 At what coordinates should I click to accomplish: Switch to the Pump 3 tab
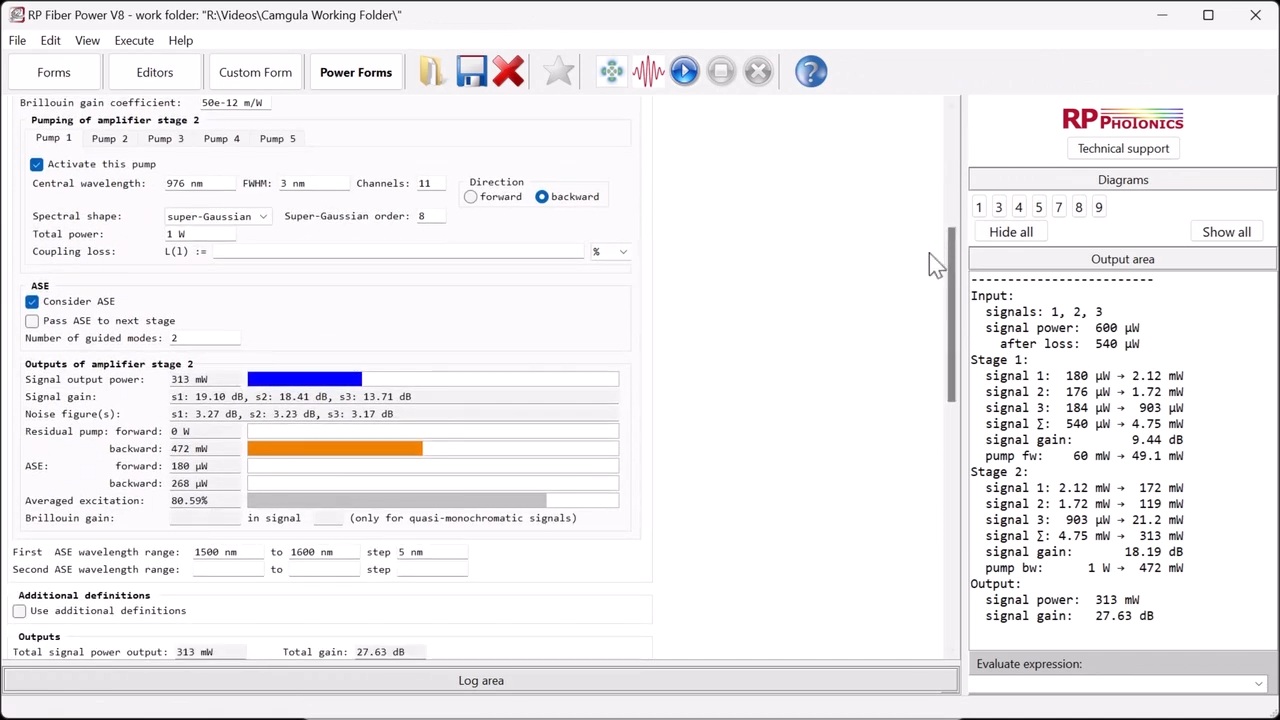point(165,139)
